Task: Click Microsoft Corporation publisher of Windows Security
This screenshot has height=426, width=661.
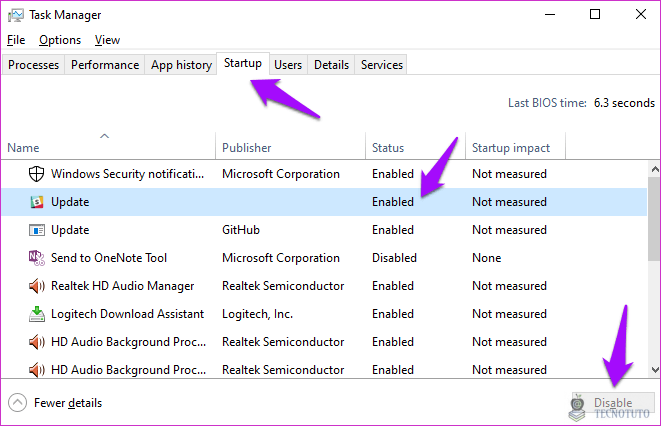Action: click(281, 174)
